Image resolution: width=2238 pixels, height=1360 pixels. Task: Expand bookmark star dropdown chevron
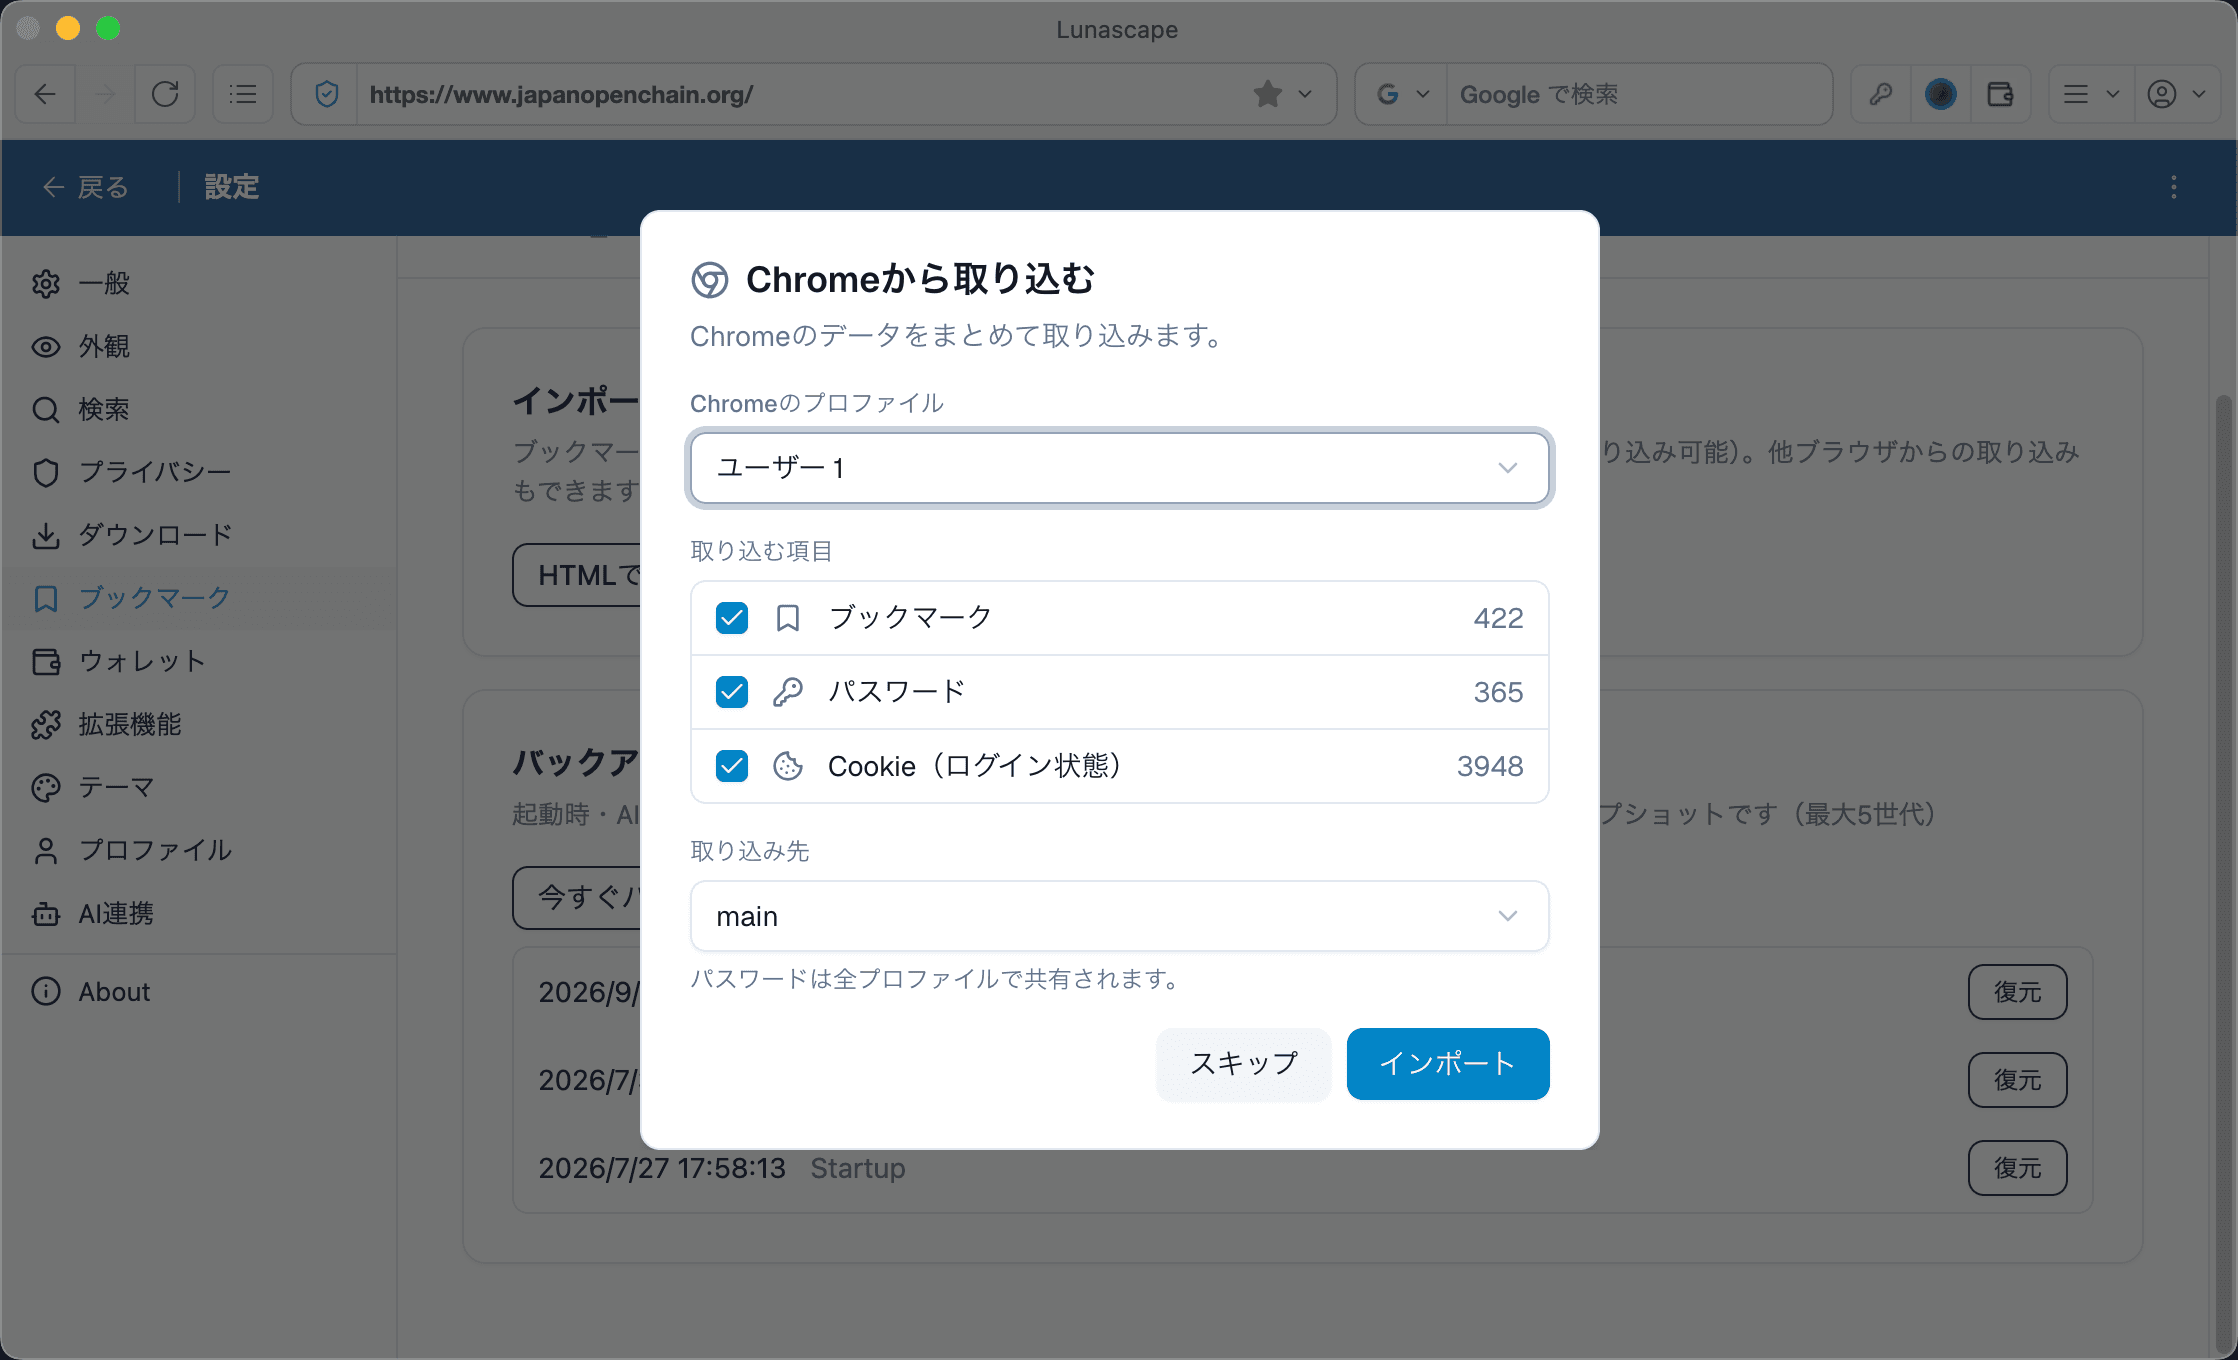coord(1305,94)
